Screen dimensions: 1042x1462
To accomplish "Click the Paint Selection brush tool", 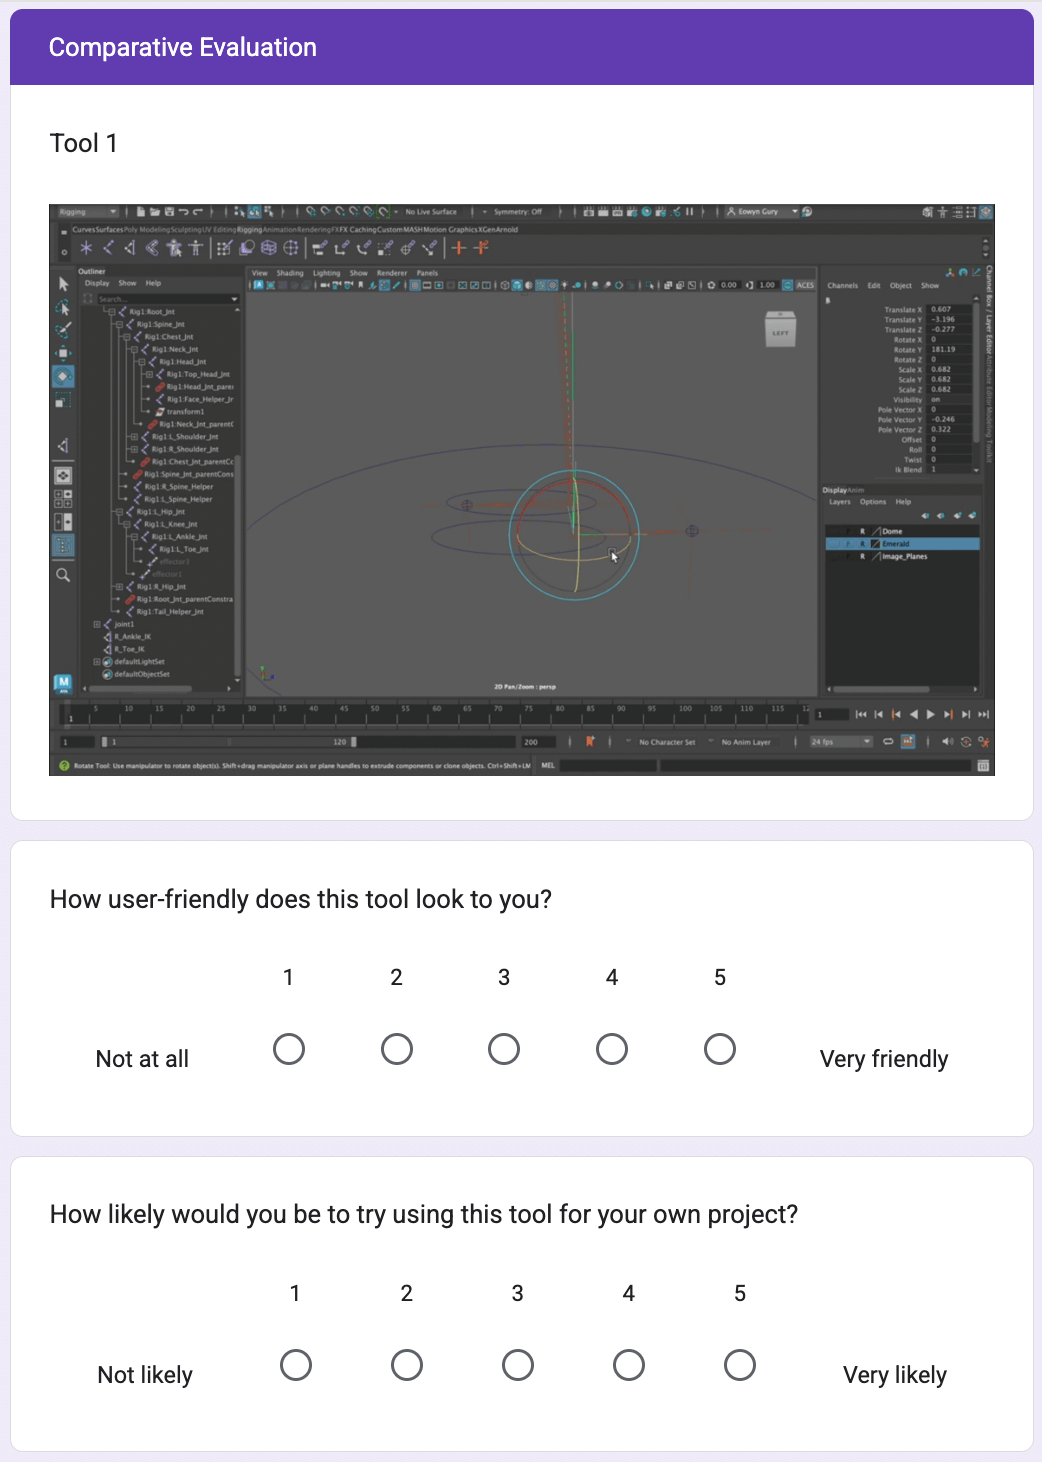I will tap(63, 330).
